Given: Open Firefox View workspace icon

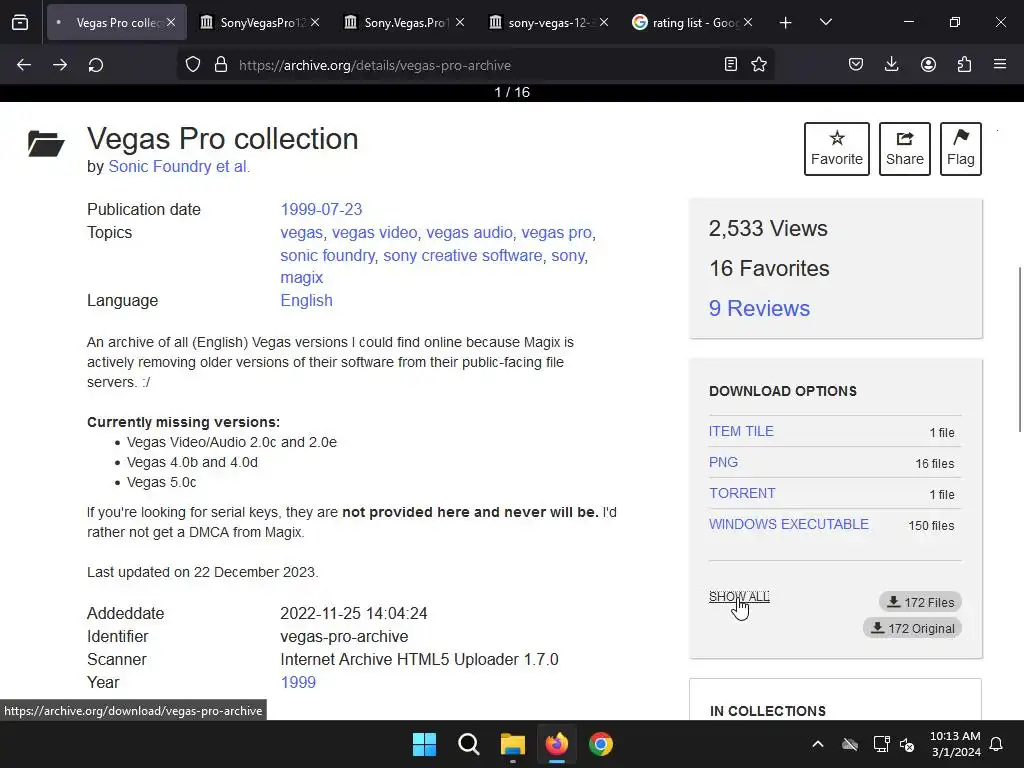Looking at the screenshot, I should coord(20,23).
